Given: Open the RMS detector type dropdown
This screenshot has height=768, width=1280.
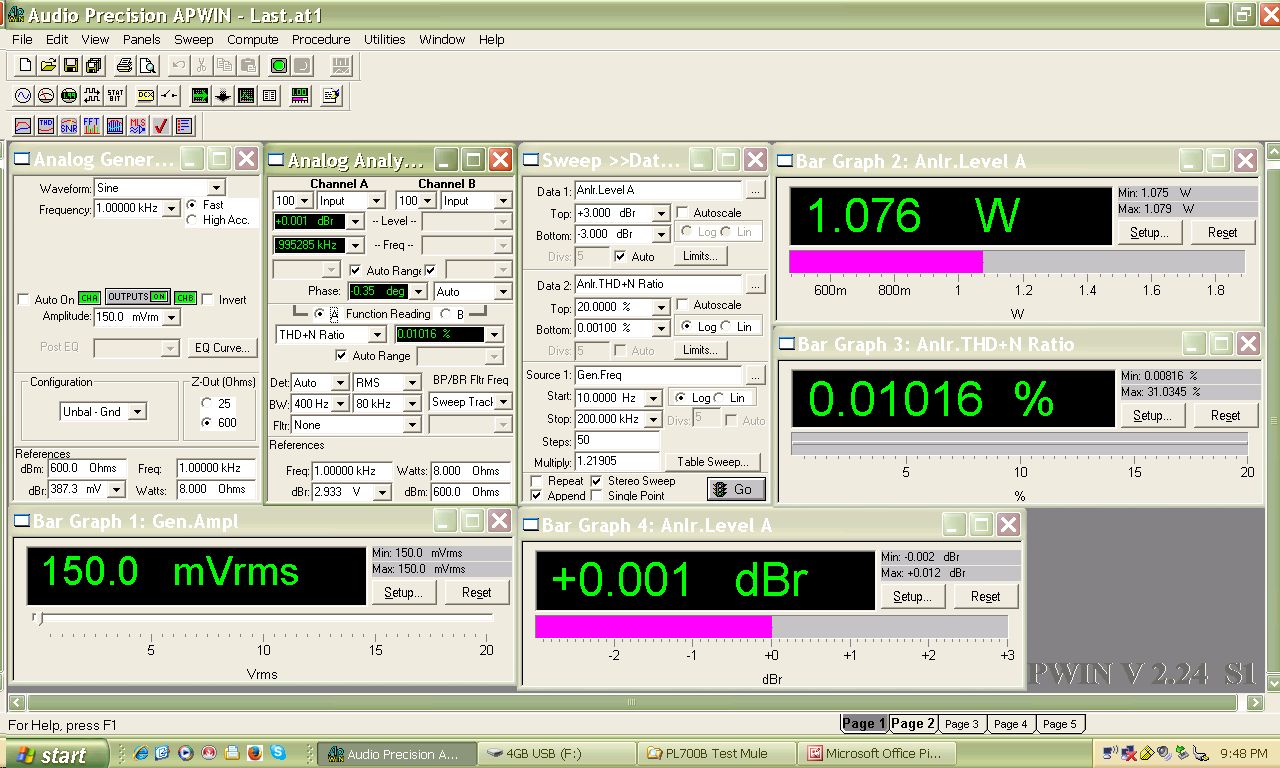Looking at the screenshot, I should tap(411, 383).
